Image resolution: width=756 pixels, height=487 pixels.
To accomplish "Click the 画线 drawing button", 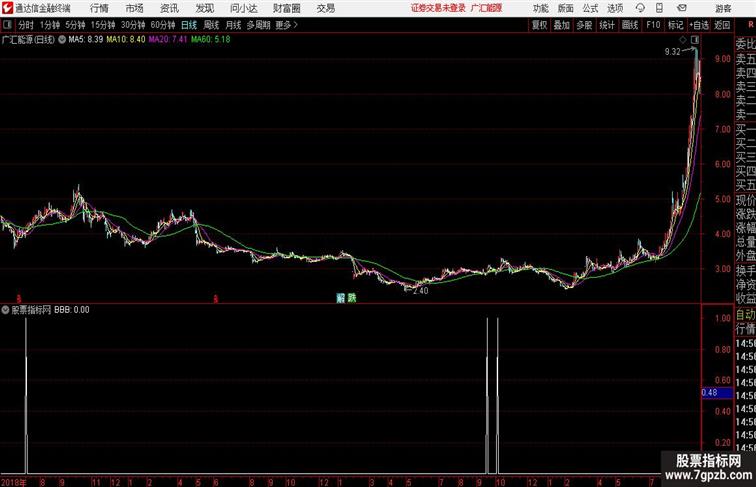I will [x=630, y=25].
